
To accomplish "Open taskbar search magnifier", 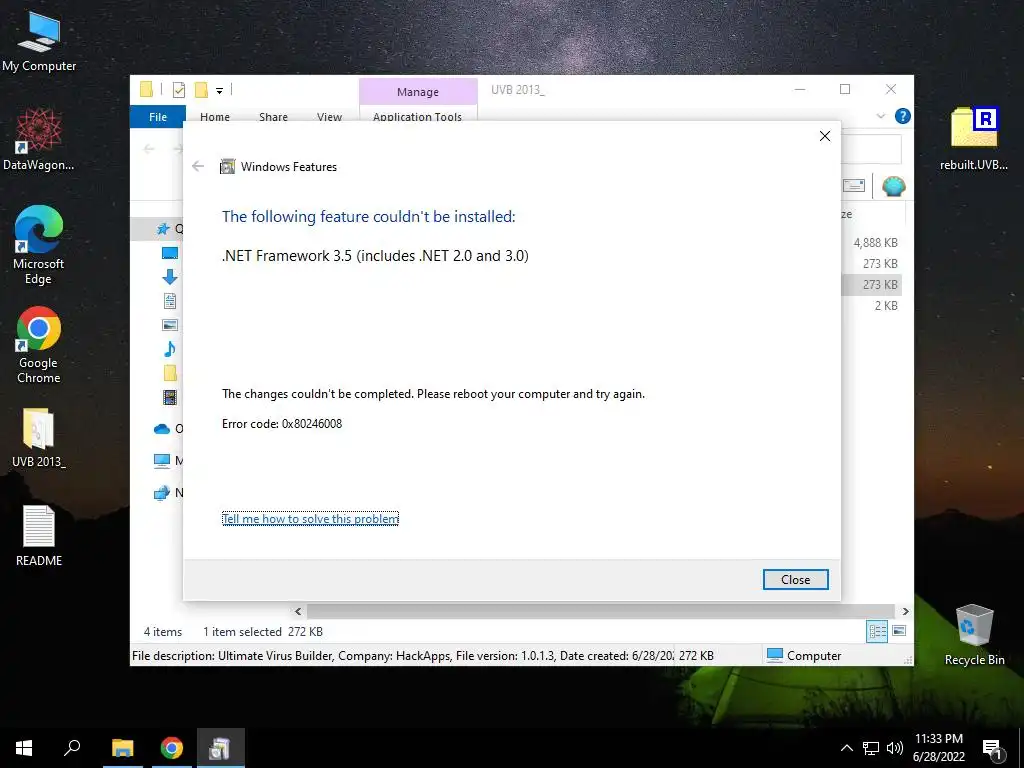I will coord(72,748).
